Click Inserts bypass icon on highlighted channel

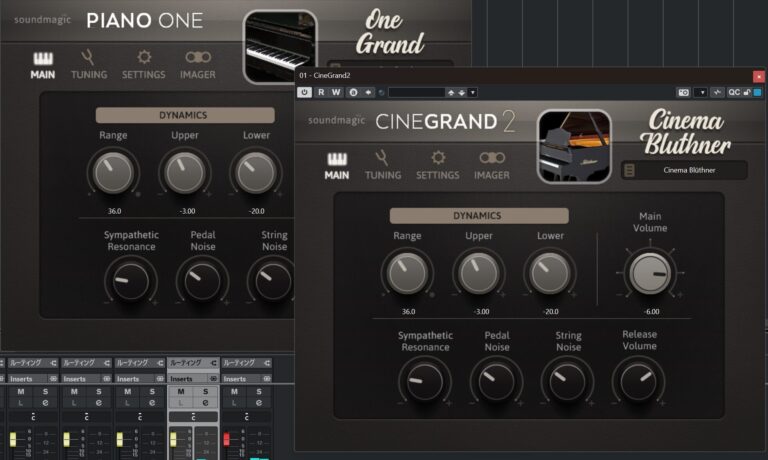(x=213, y=379)
